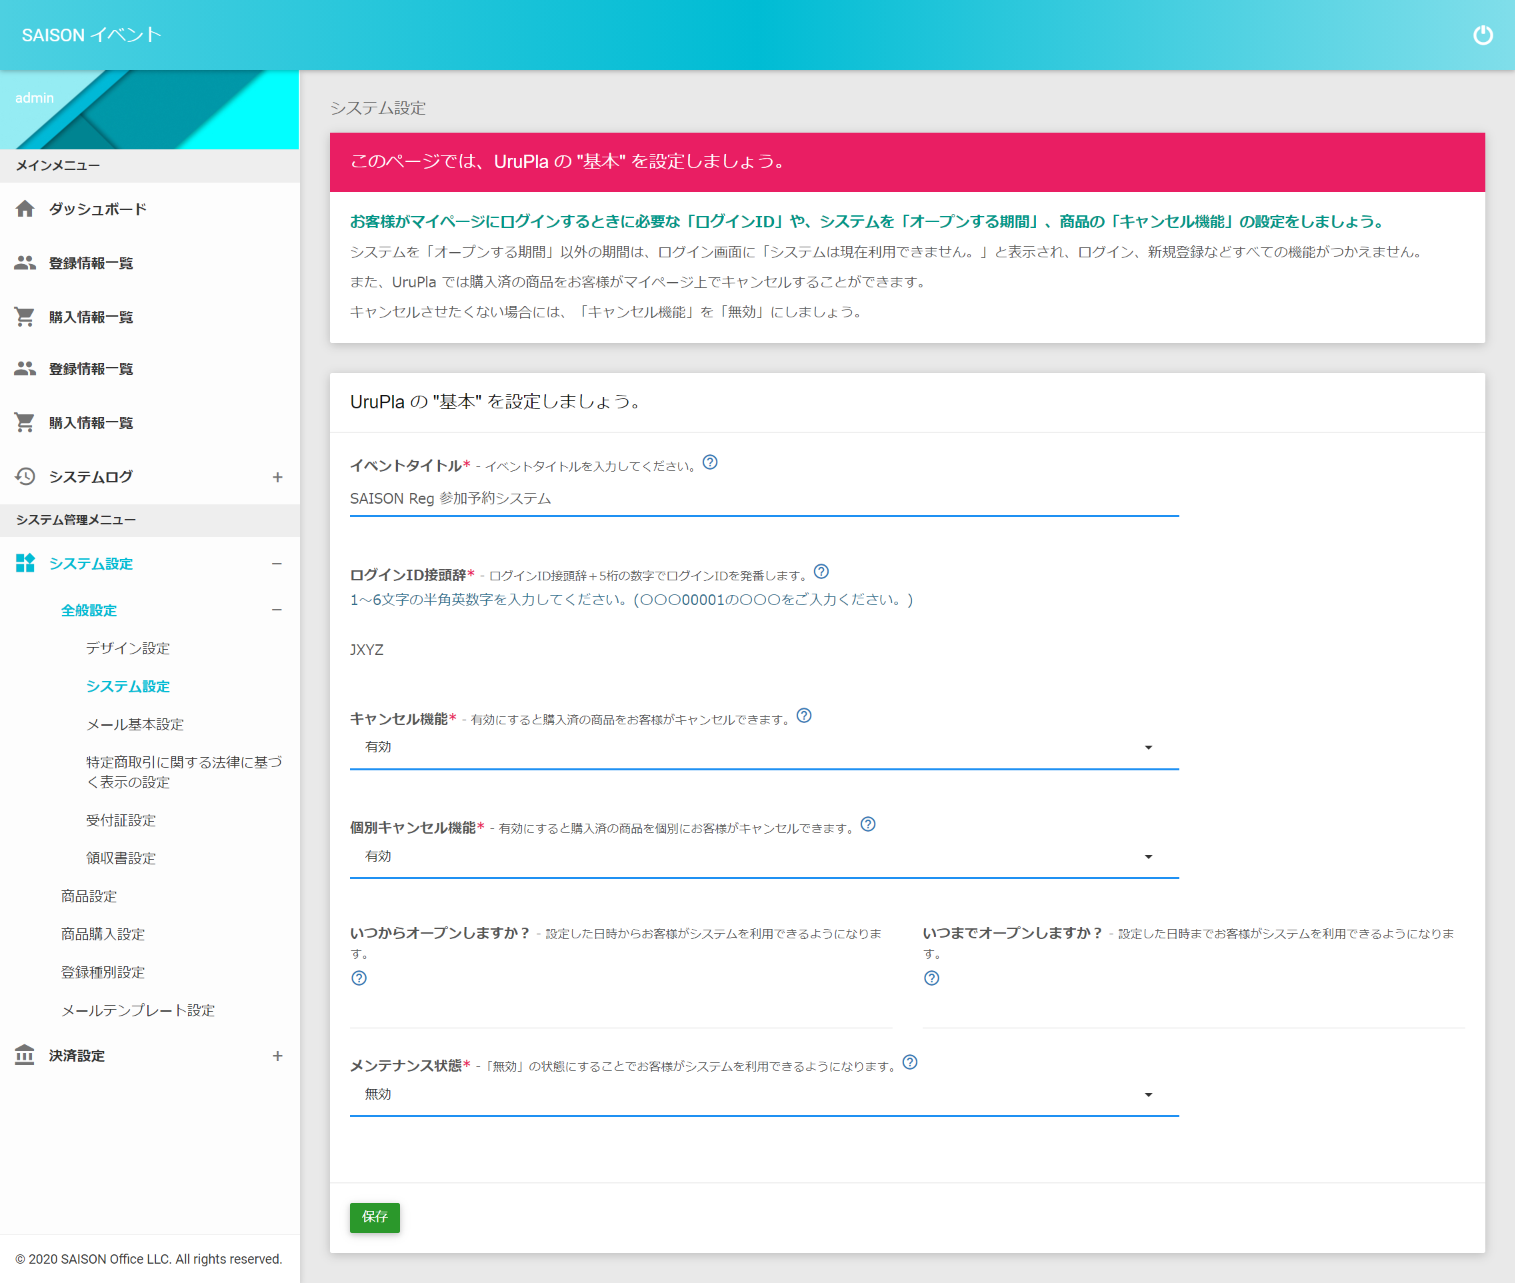The image size is (1515, 1283).
Task: Click the power logout icon
Action: pyautogui.click(x=1483, y=35)
